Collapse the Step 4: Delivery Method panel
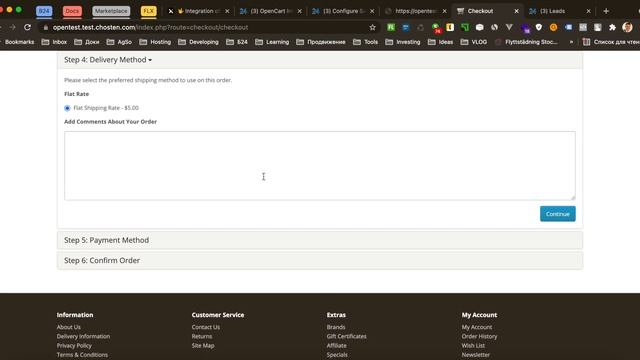The width and height of the screenshot is (640, 360). point(108,60)
